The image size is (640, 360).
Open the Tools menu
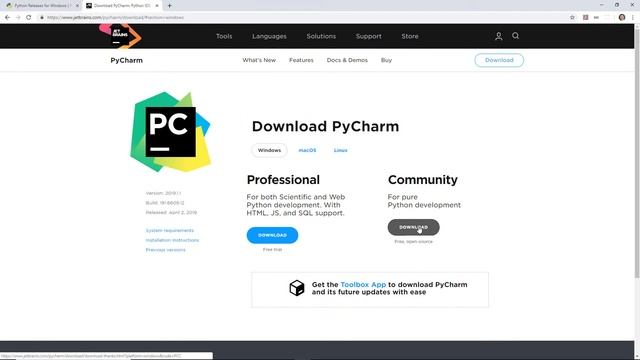(224, 36)
